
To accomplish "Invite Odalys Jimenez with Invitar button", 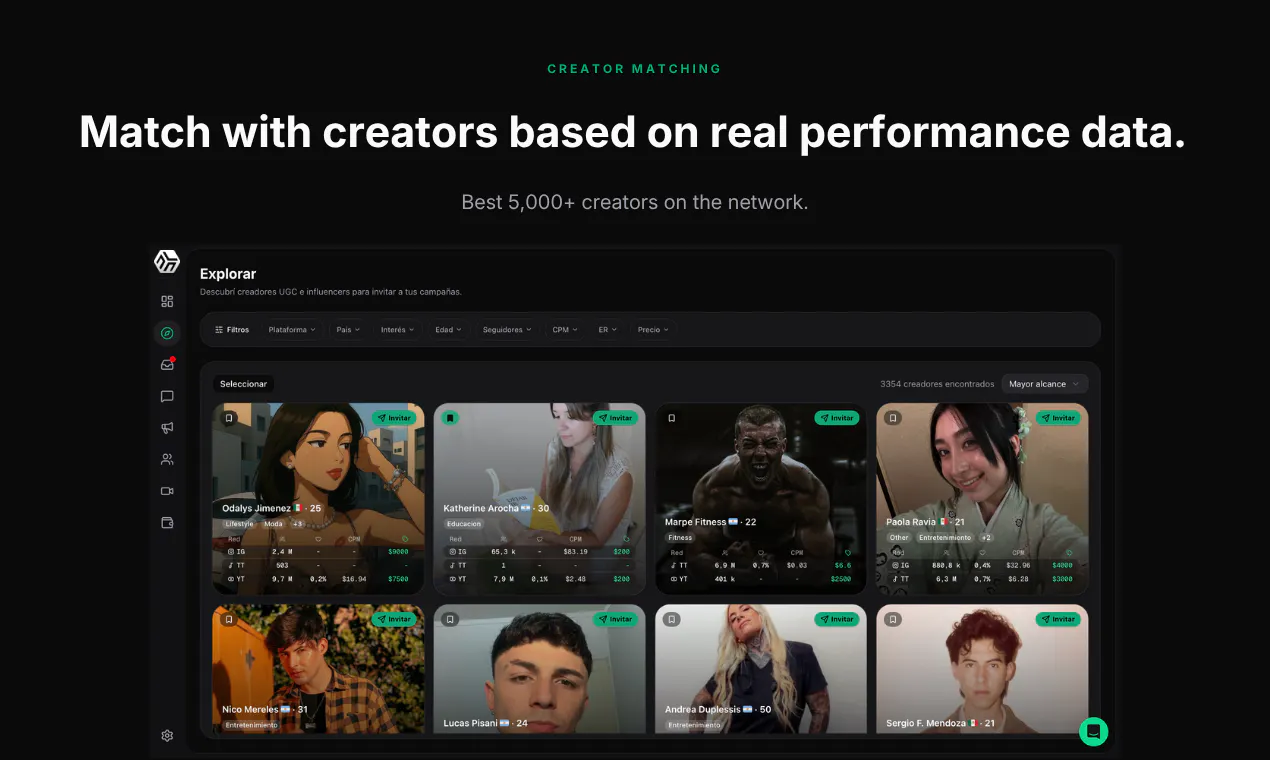I will click(394, 418).
